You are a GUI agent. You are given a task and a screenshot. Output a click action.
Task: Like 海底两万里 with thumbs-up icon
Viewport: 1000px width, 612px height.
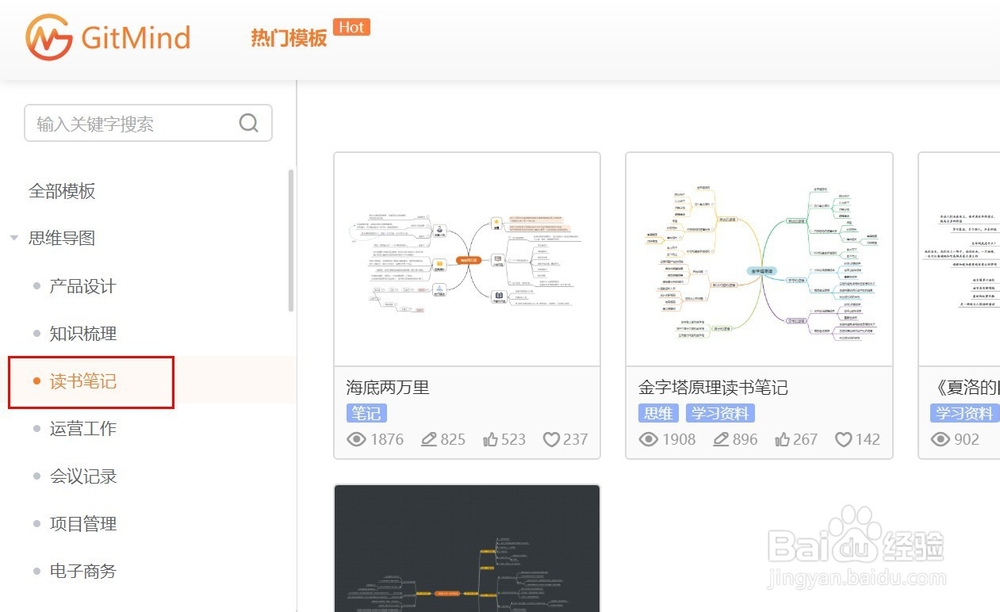490,439
